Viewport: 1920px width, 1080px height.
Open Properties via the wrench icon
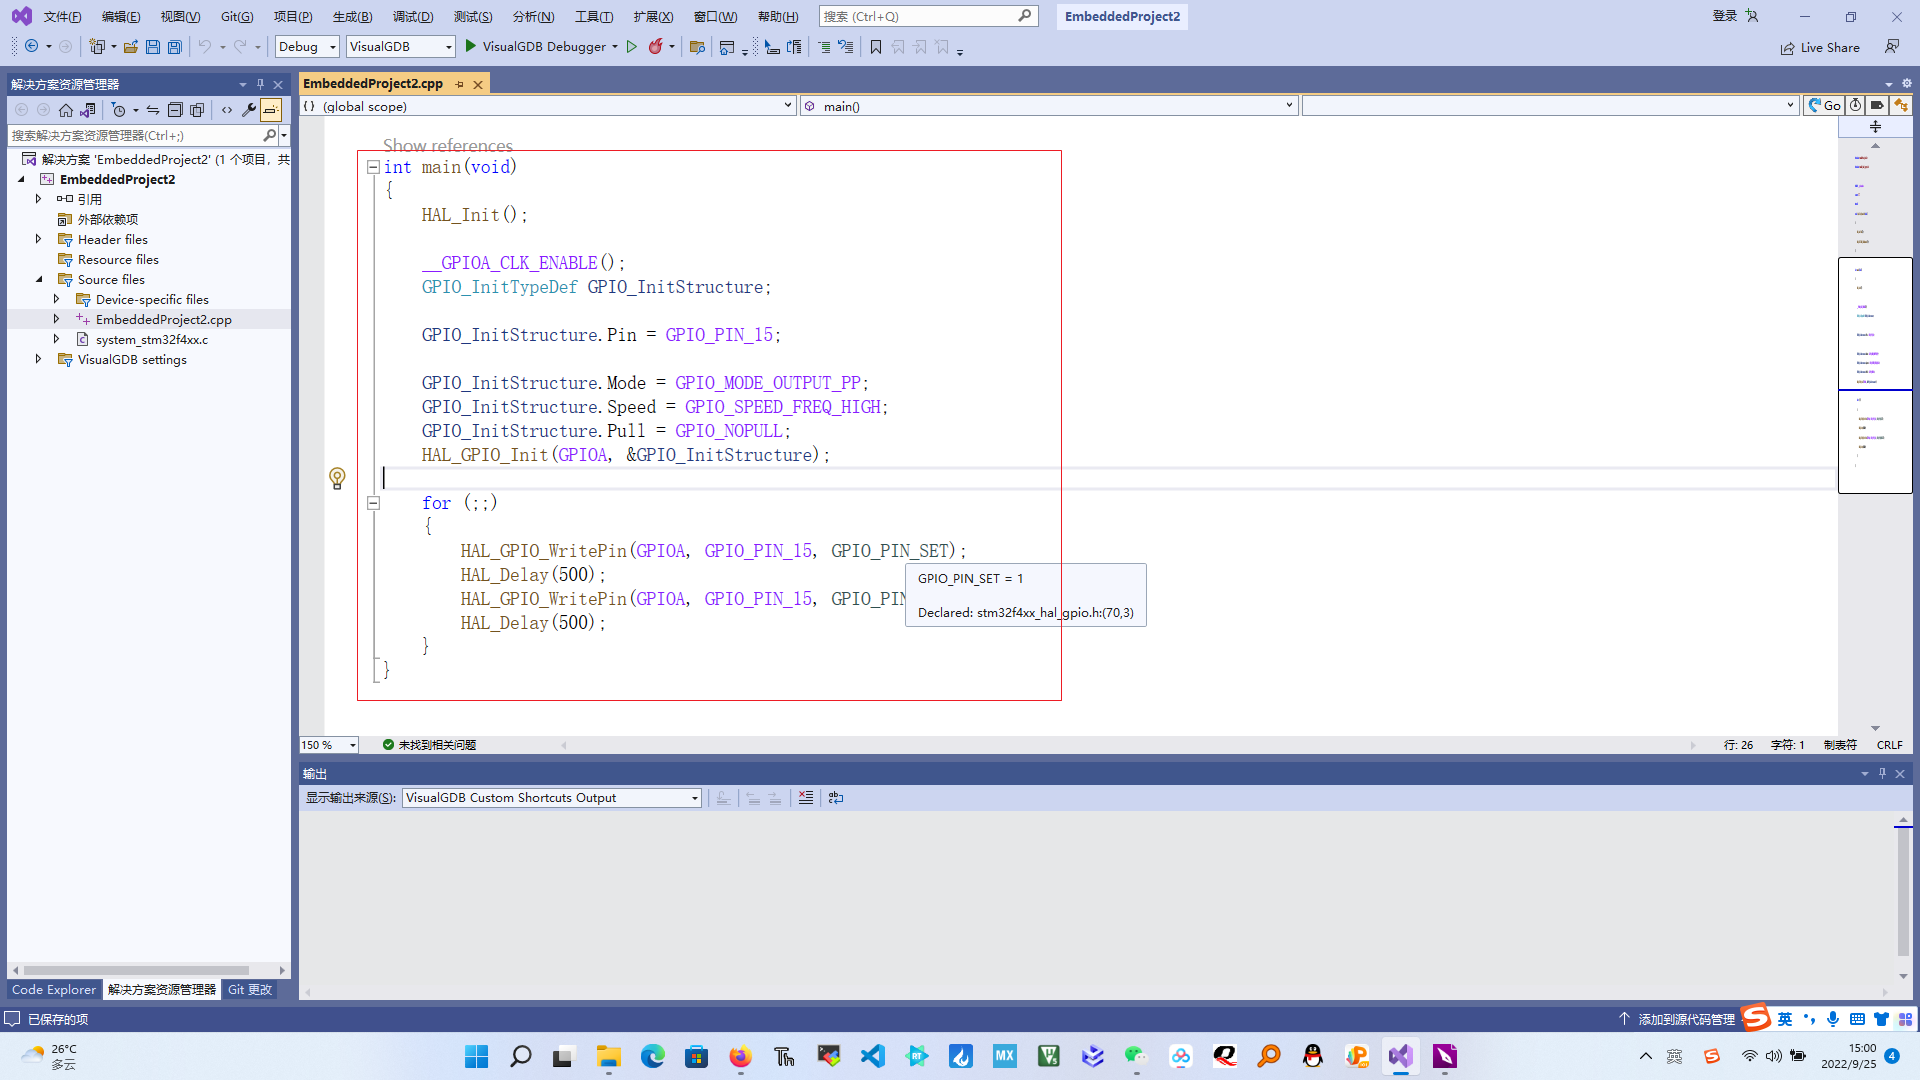point(249,110)
